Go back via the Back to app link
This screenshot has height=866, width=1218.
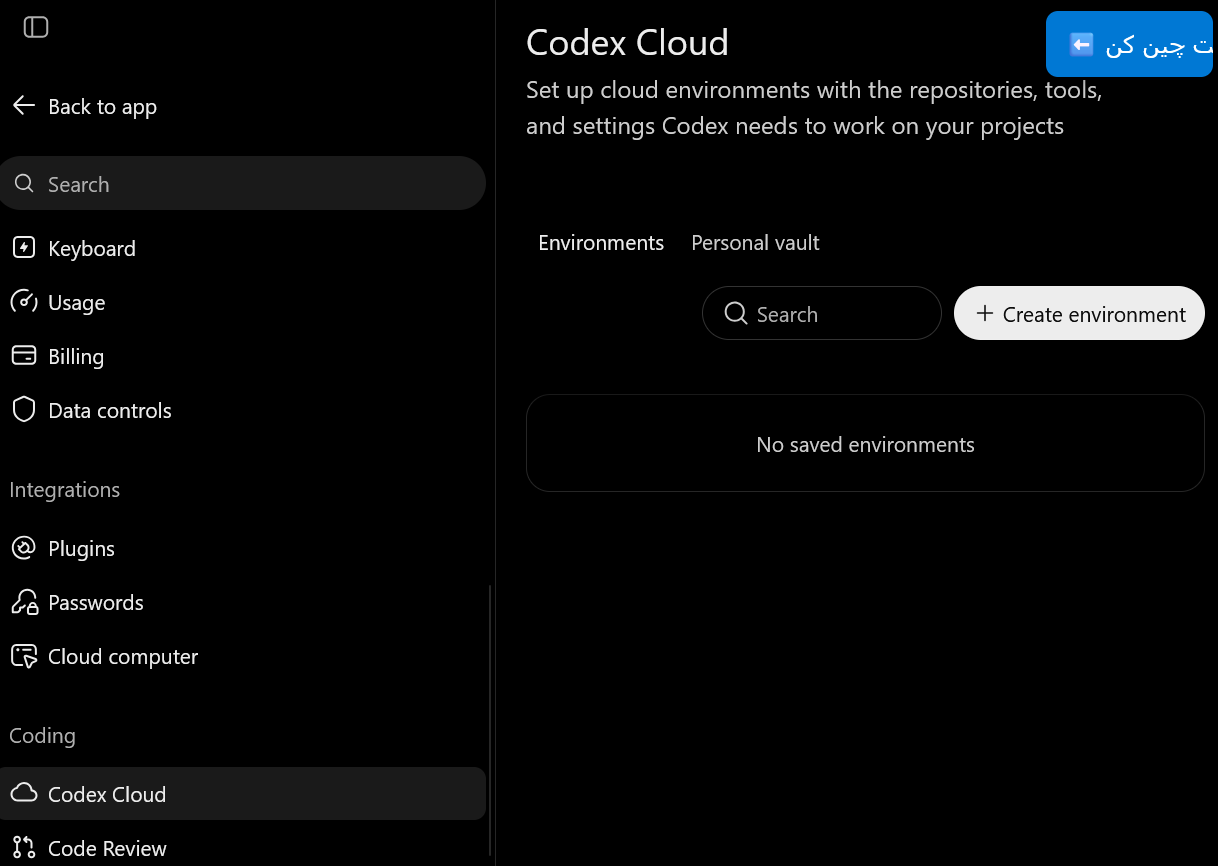tap(84, 106)
